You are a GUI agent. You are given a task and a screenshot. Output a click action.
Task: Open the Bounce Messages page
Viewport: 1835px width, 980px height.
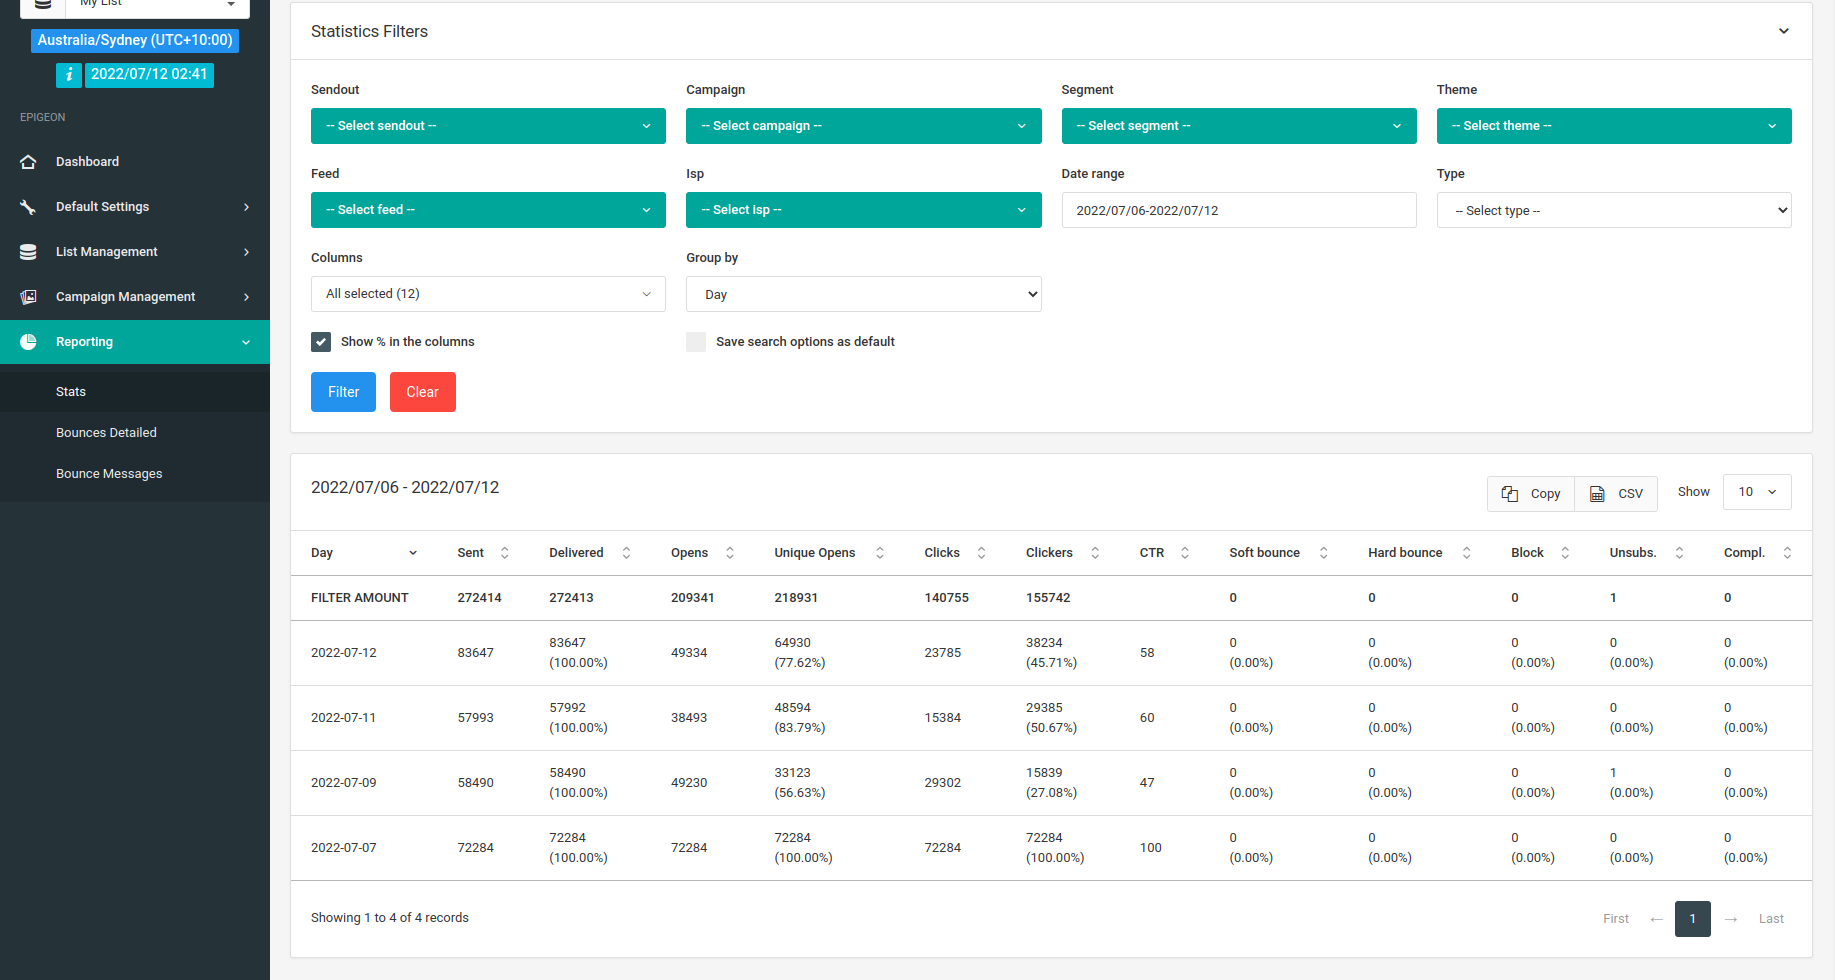point(109,473)
